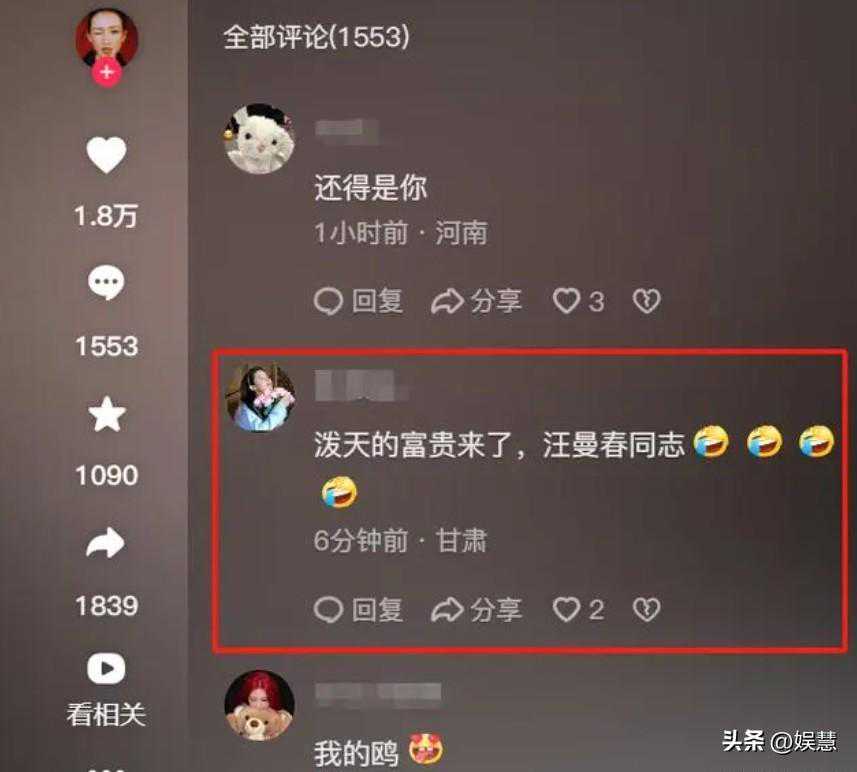The image size is (857, 772).
Task: Share the 还得是你 comment
Action: [476, 301]
